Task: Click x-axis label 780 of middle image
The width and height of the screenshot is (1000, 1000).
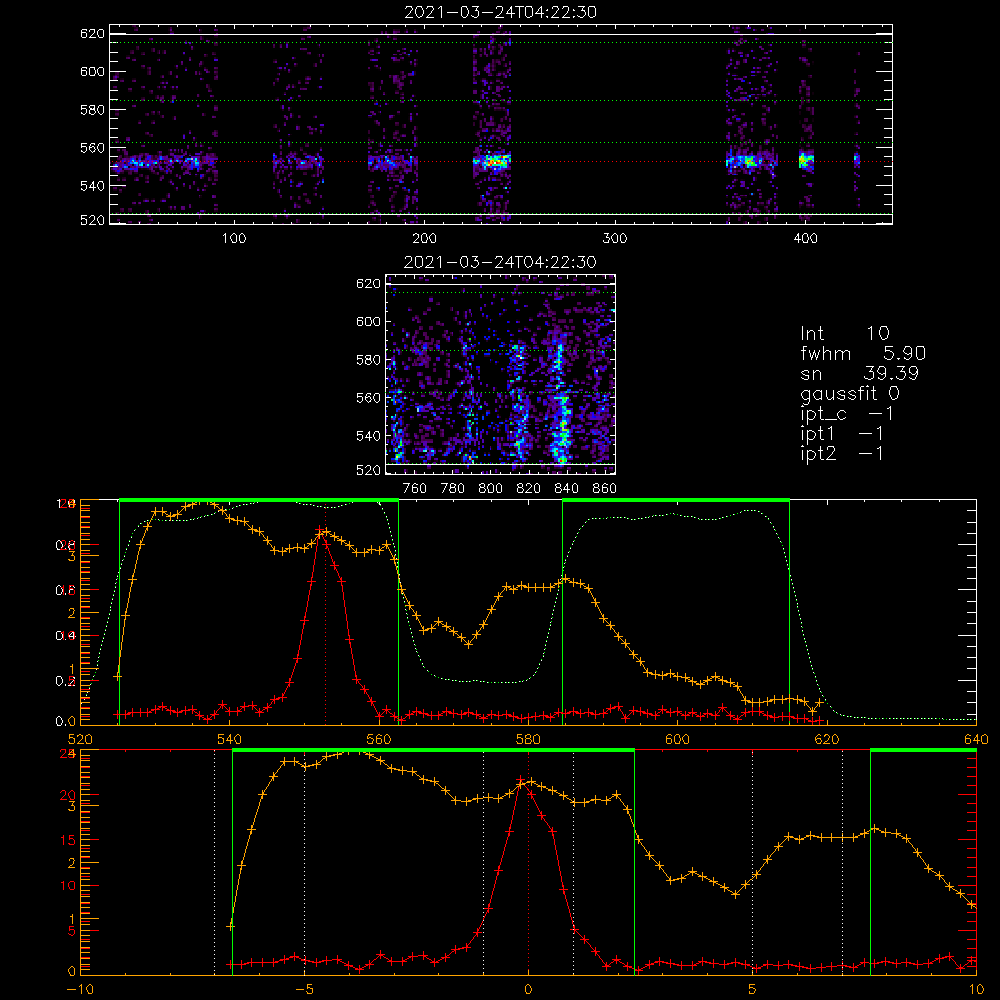Action: [453, 489]
